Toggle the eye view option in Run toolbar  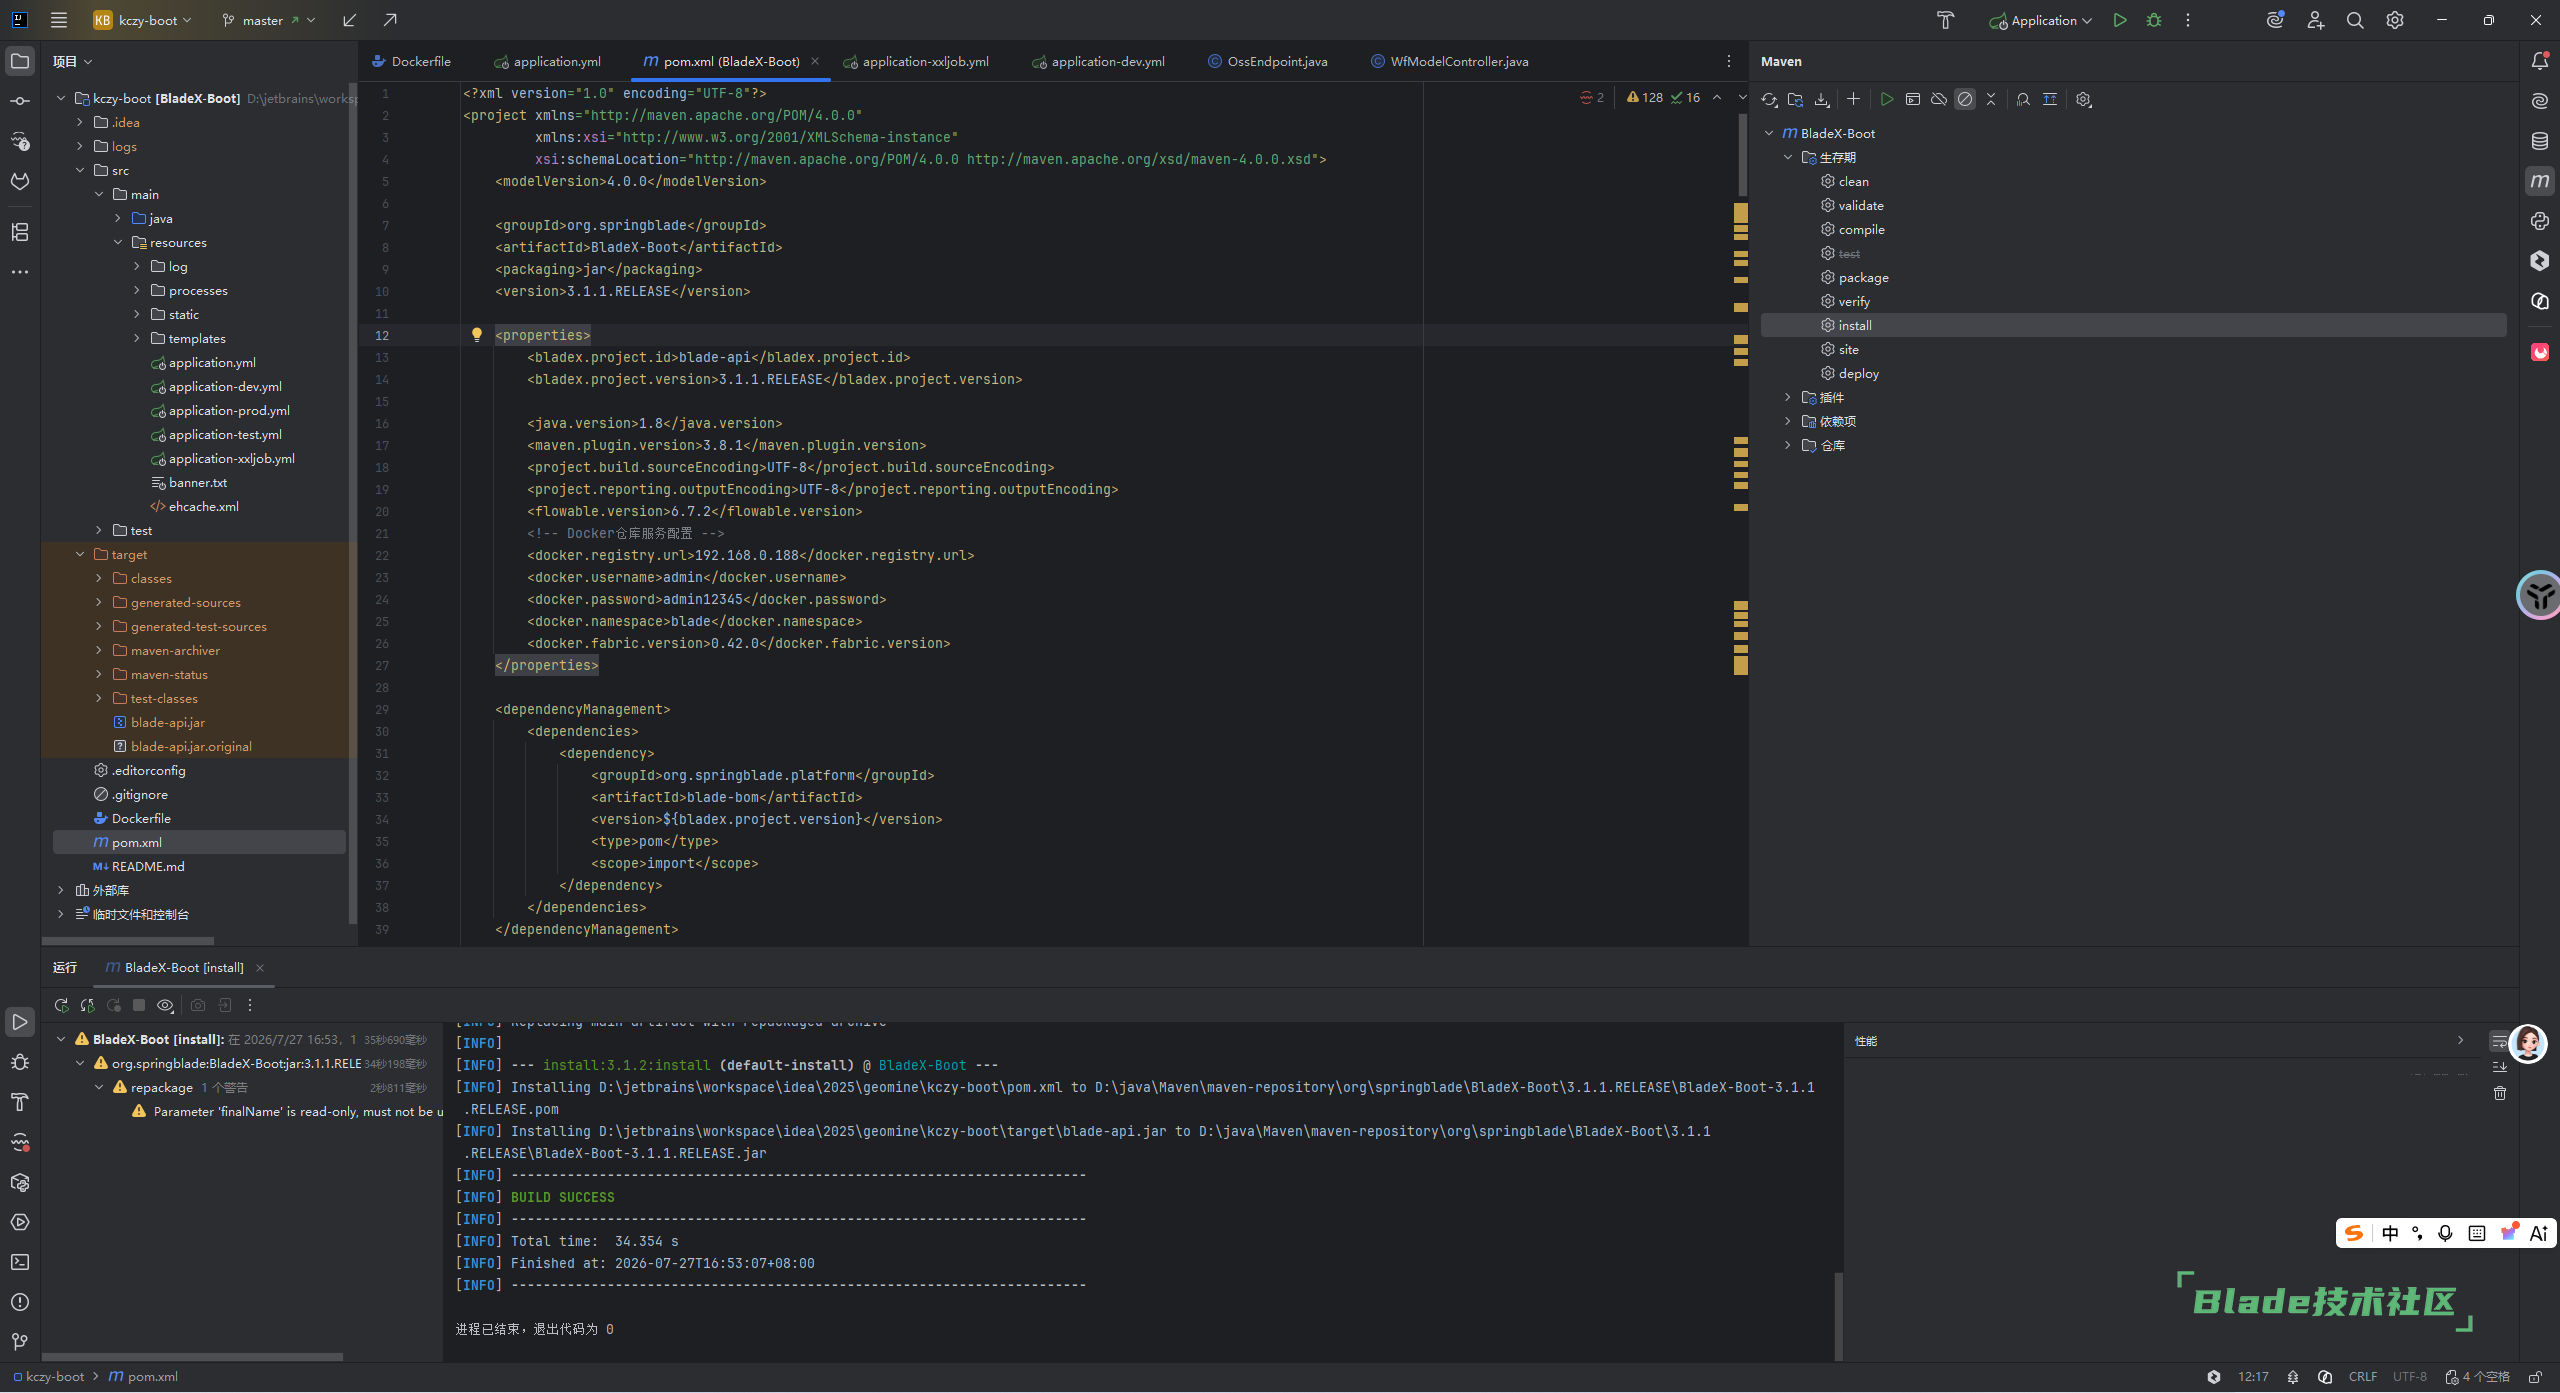[x=165, y=1005]
